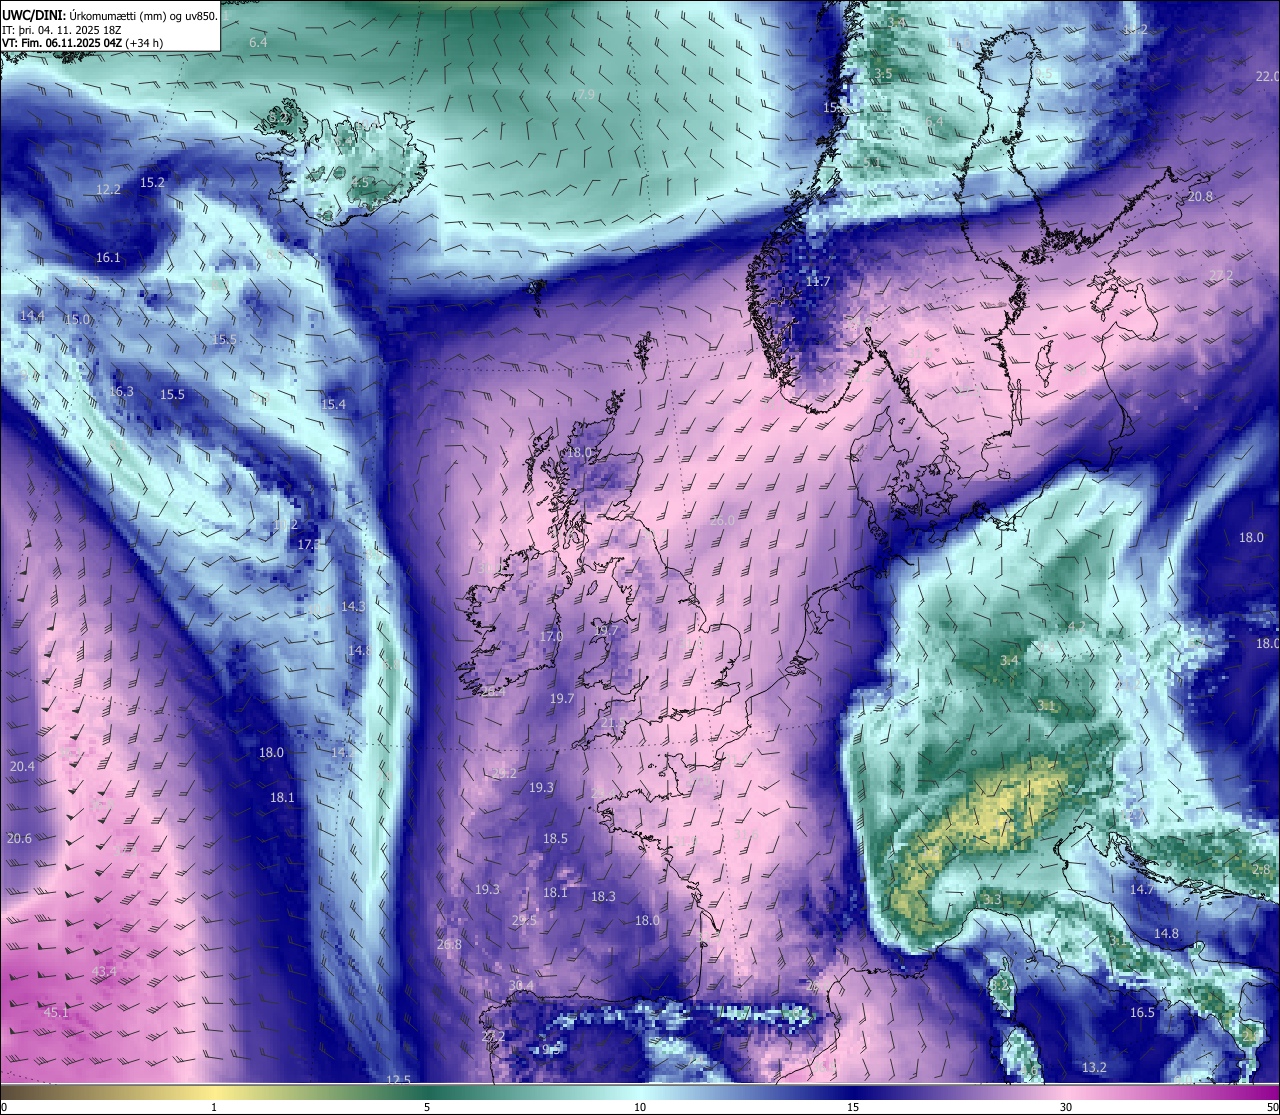The width and height of the screenshot is (1280, 1115).
Task: Click the 16.5 value label
Action: coord(1142,1012)
